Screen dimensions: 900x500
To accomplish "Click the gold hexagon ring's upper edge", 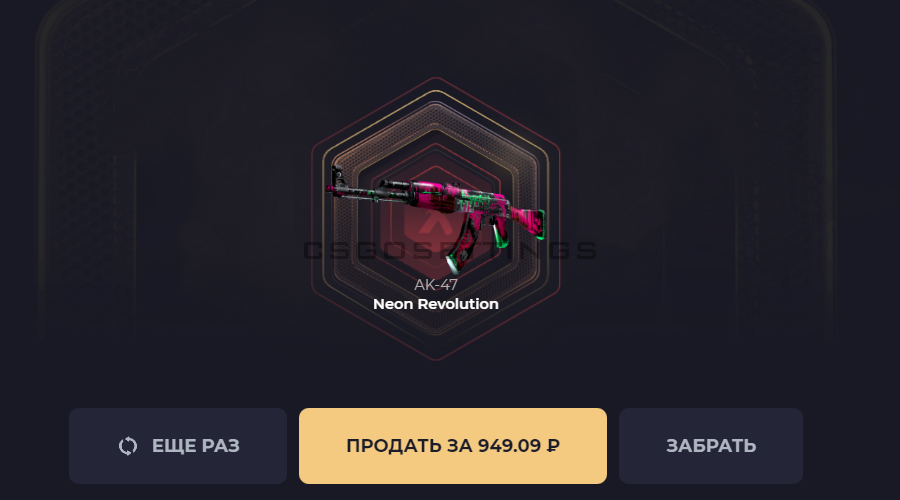I will pyautogui.click(x=436, y=92).
